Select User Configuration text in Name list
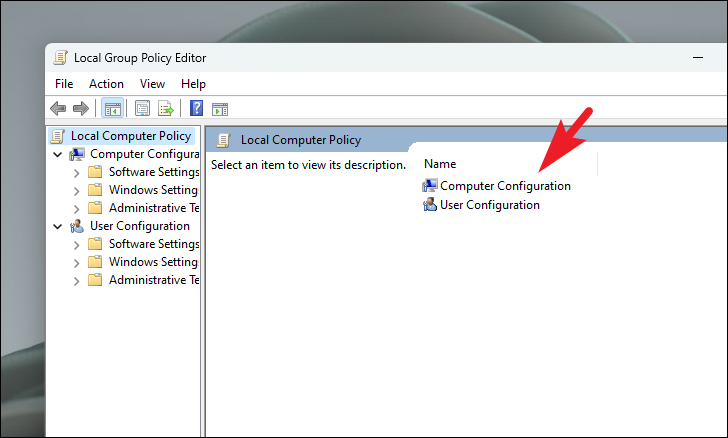 pos(490,205)
